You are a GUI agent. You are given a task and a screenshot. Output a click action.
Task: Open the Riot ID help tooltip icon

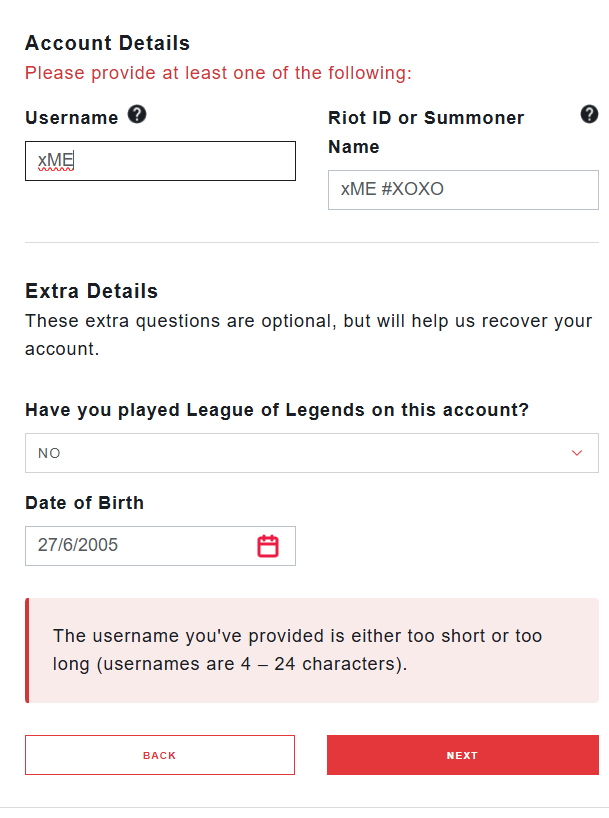point(589,114)
